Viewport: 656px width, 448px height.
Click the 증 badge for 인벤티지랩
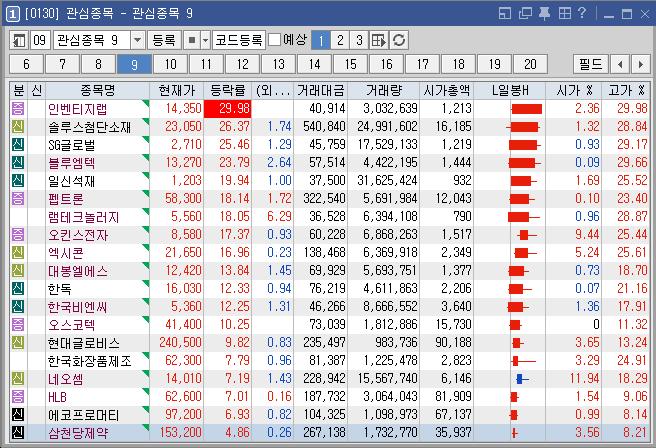click(x=18, y=109)
